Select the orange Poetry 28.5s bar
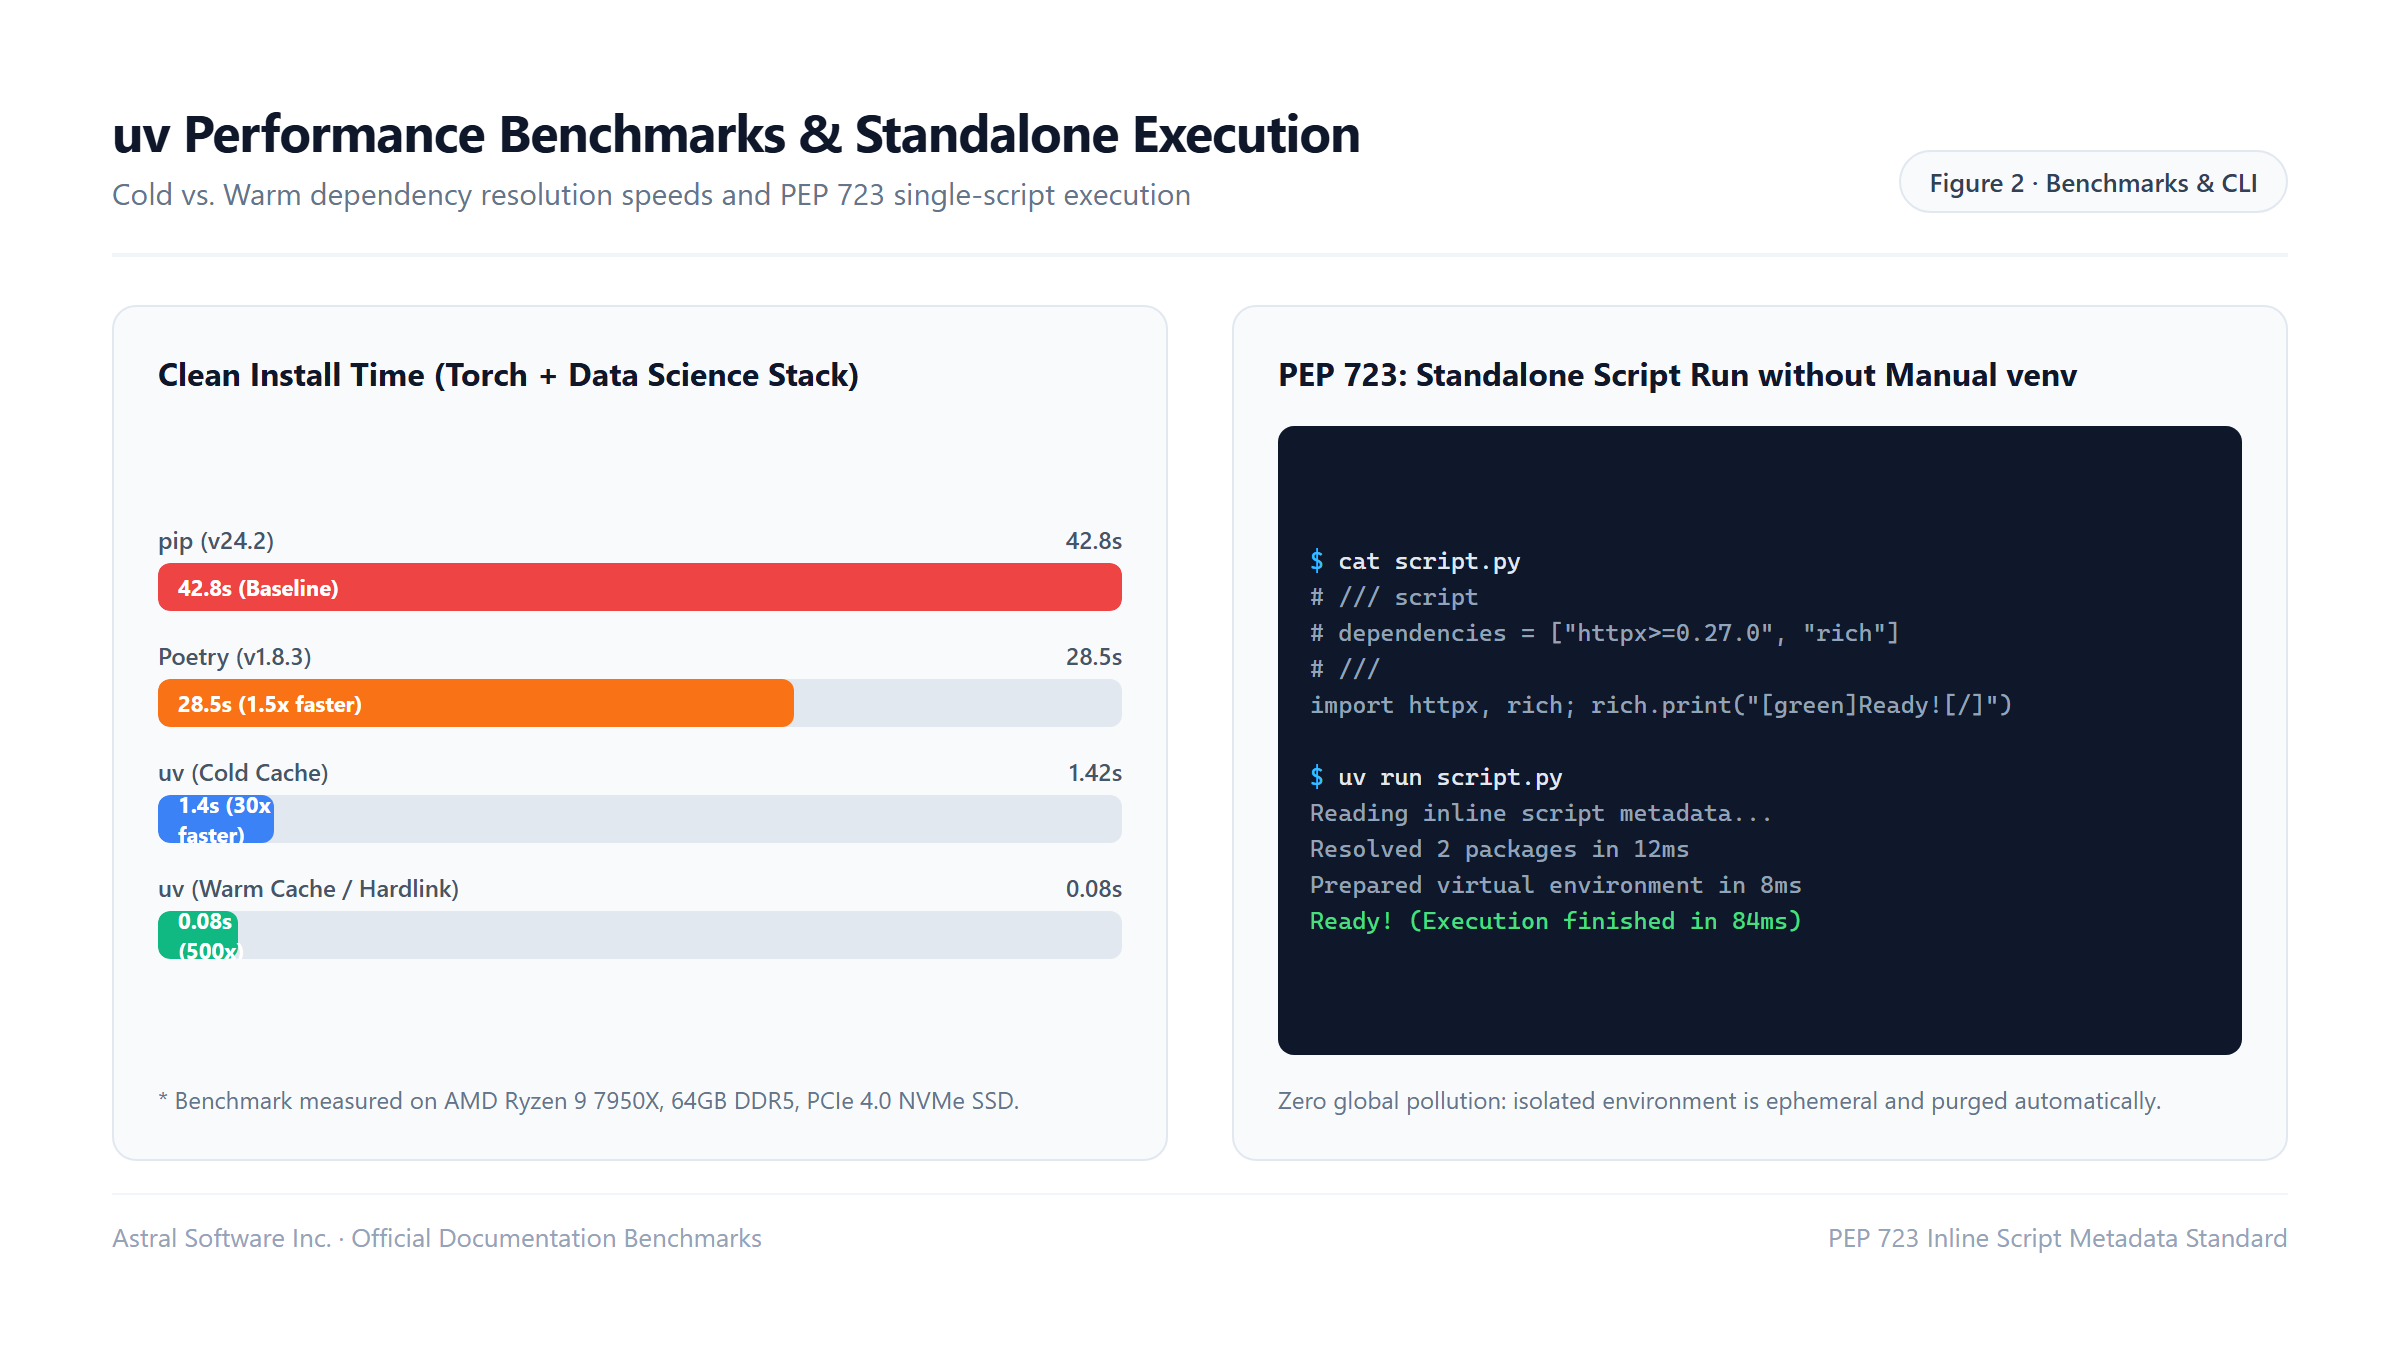The height and width of the screenshot is (1350, 2400). pos(476,703)
